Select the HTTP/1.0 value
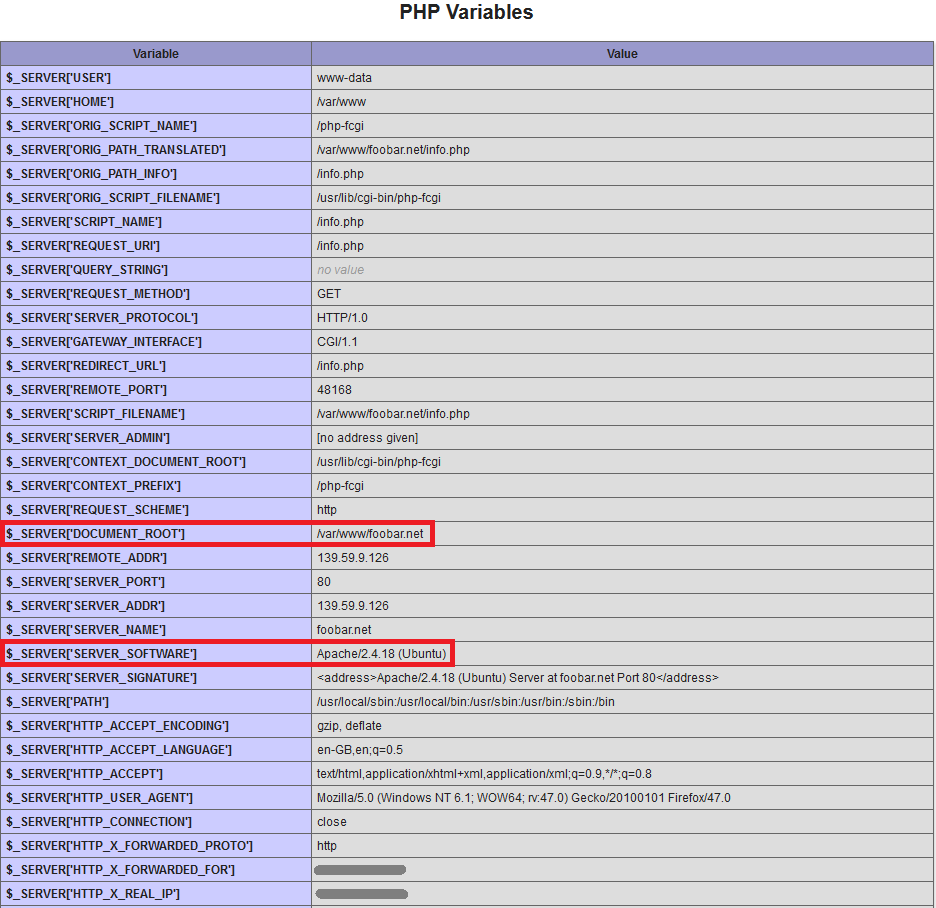The width and height of the screenshot is (936, 908). pos(342,318)
